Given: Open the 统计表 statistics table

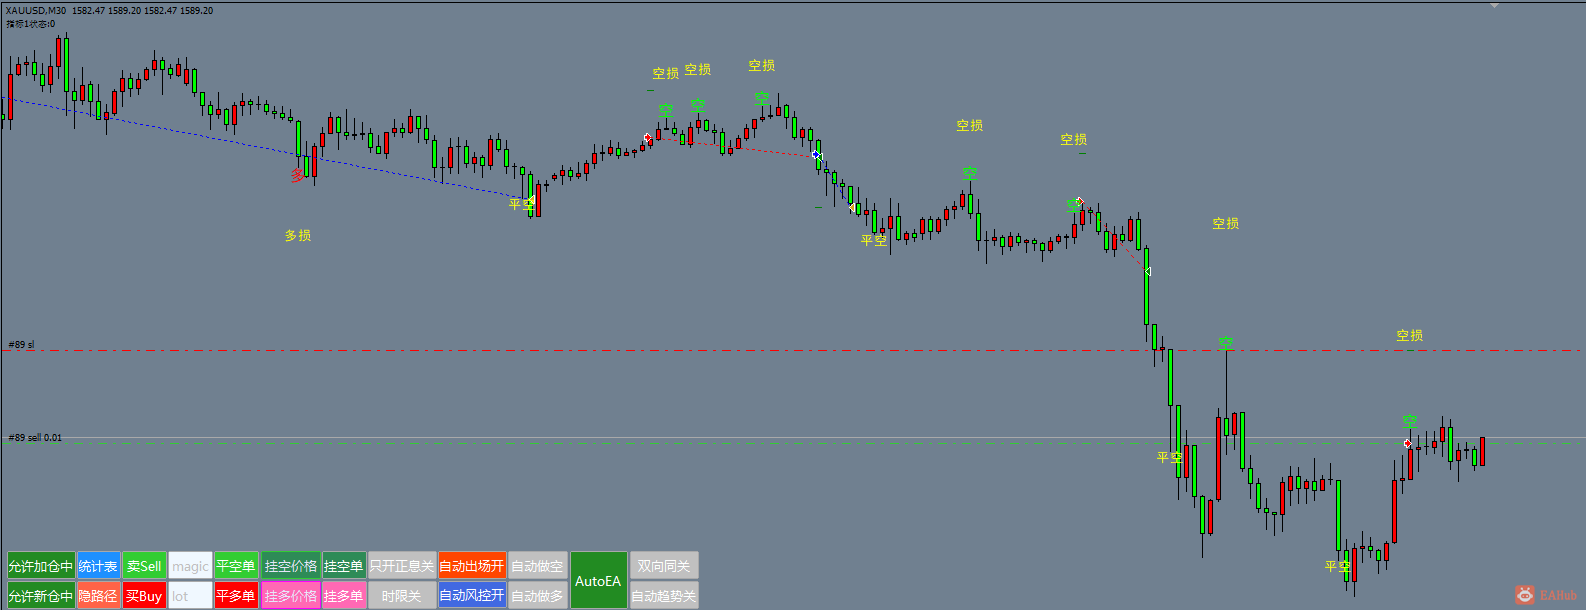Looking at the screenshot, I should [x=98, y=566].
